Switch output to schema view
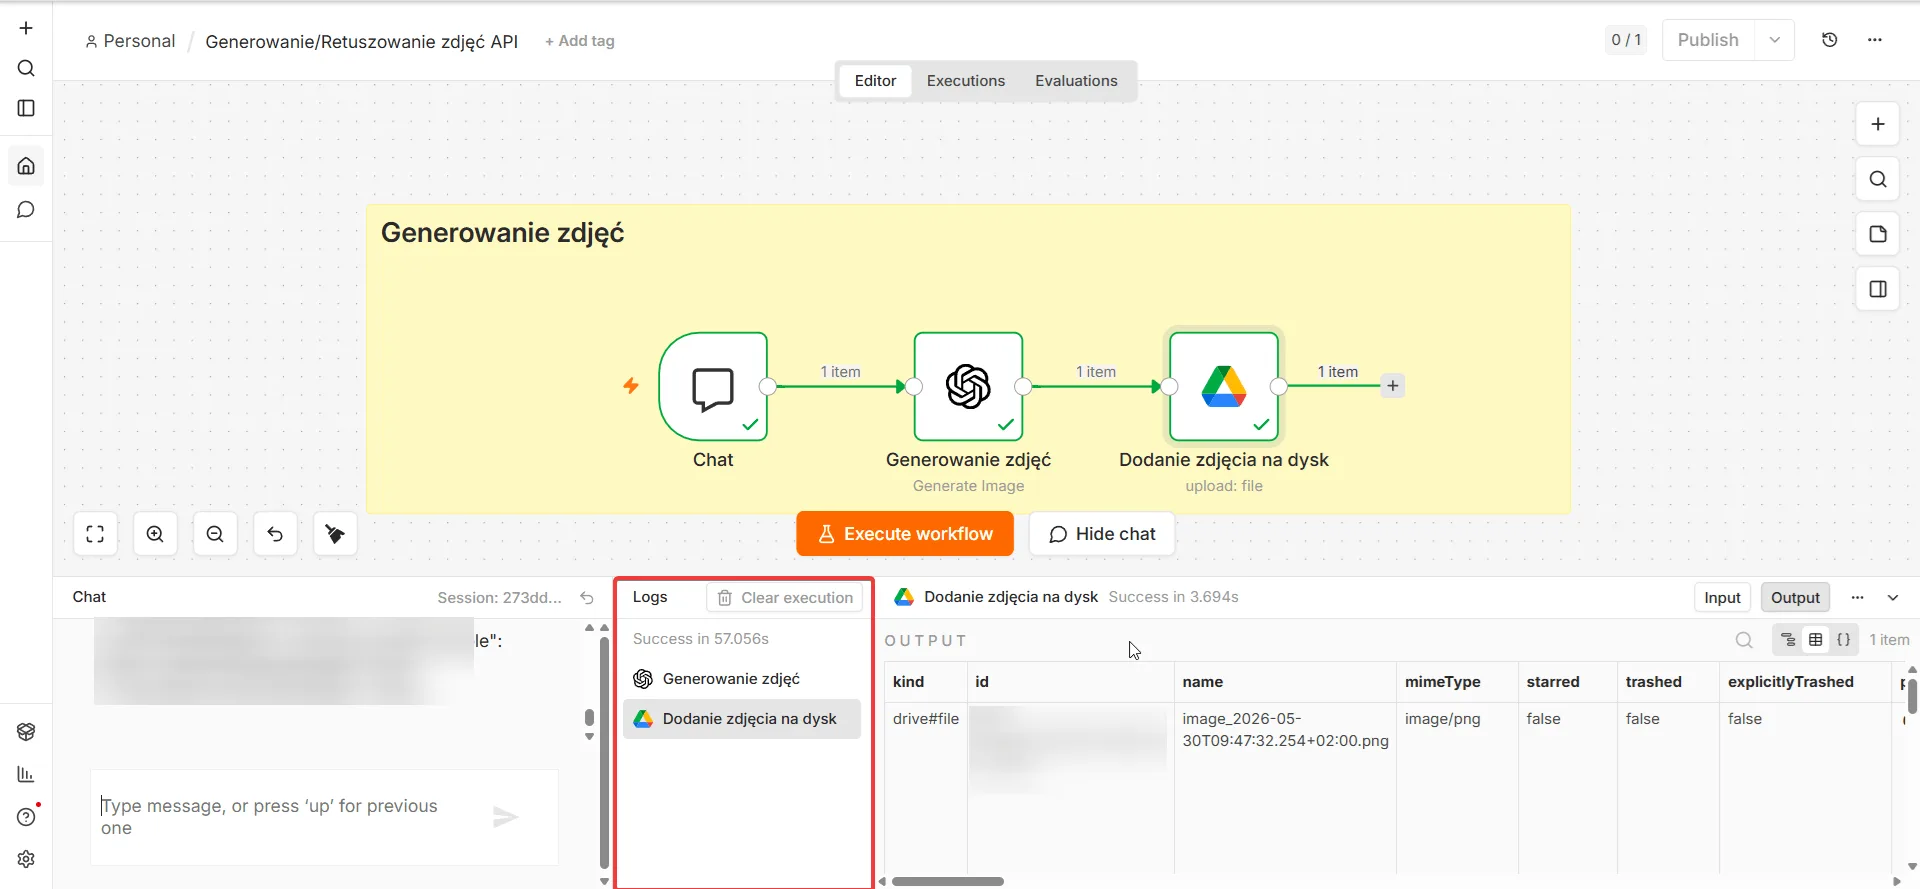 click(x=1789, y=640)
